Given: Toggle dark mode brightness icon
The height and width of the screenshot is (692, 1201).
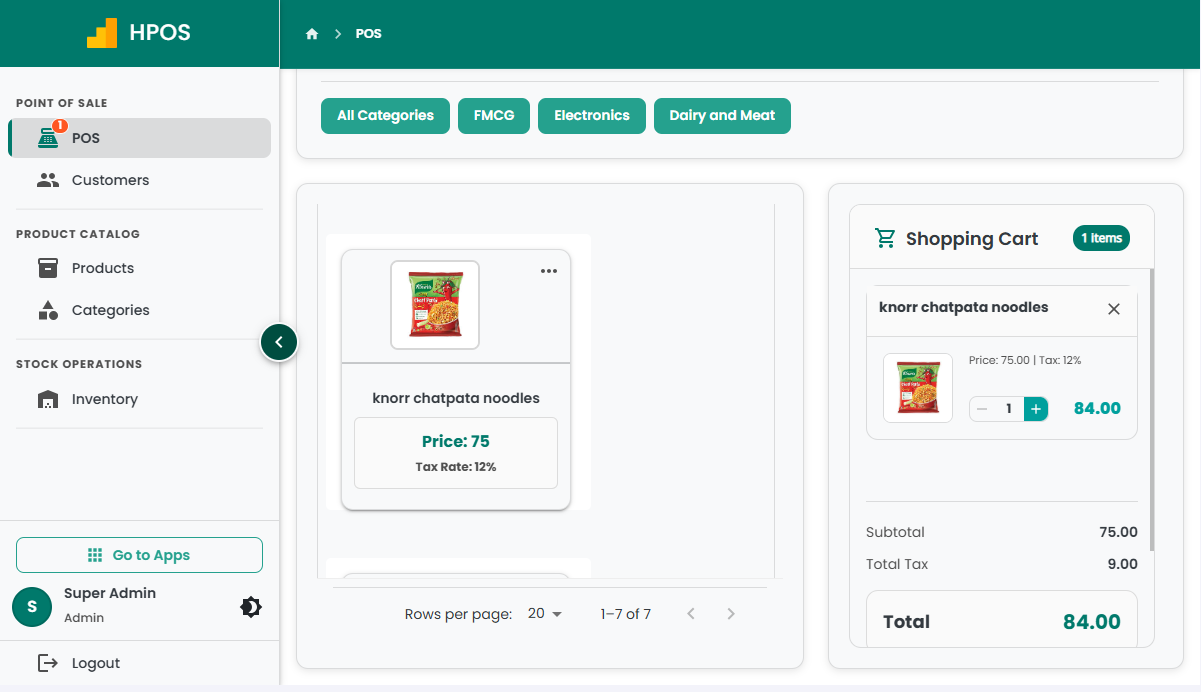Looking at the screenshot, I should pos(251,607).
